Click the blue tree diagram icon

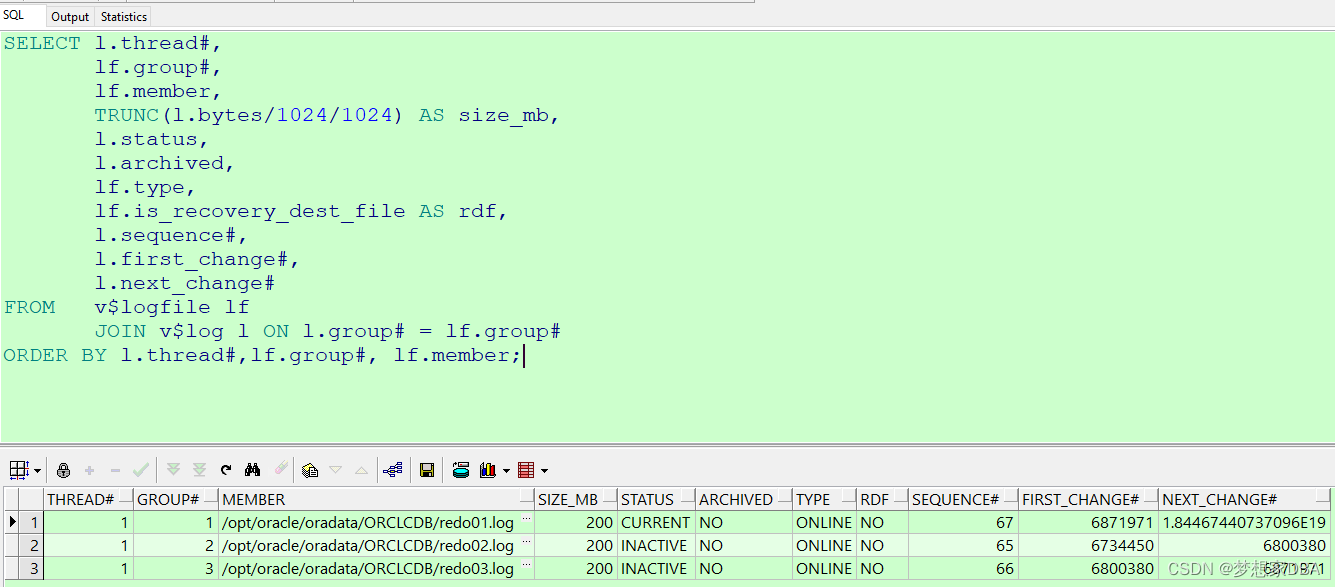[x=392, y=470]
